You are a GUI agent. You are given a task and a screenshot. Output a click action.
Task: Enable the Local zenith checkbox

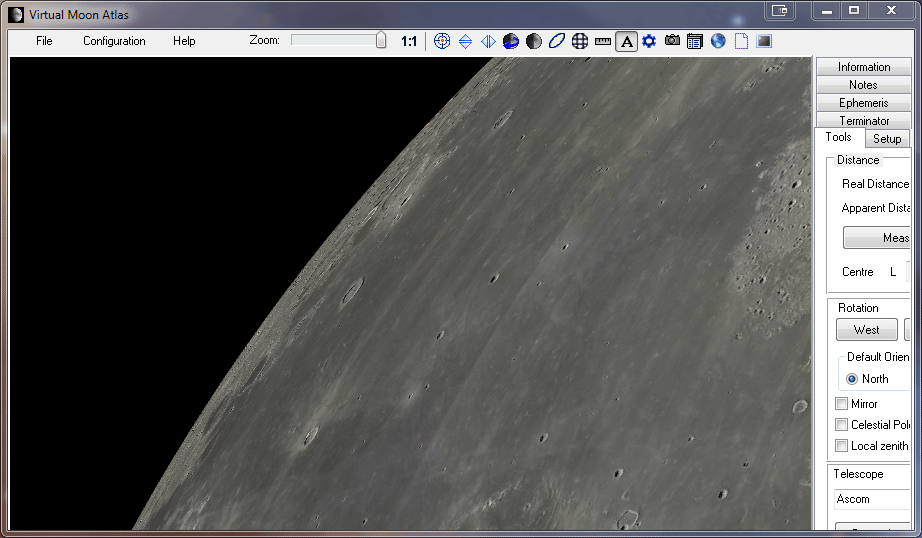coord(841,446)
